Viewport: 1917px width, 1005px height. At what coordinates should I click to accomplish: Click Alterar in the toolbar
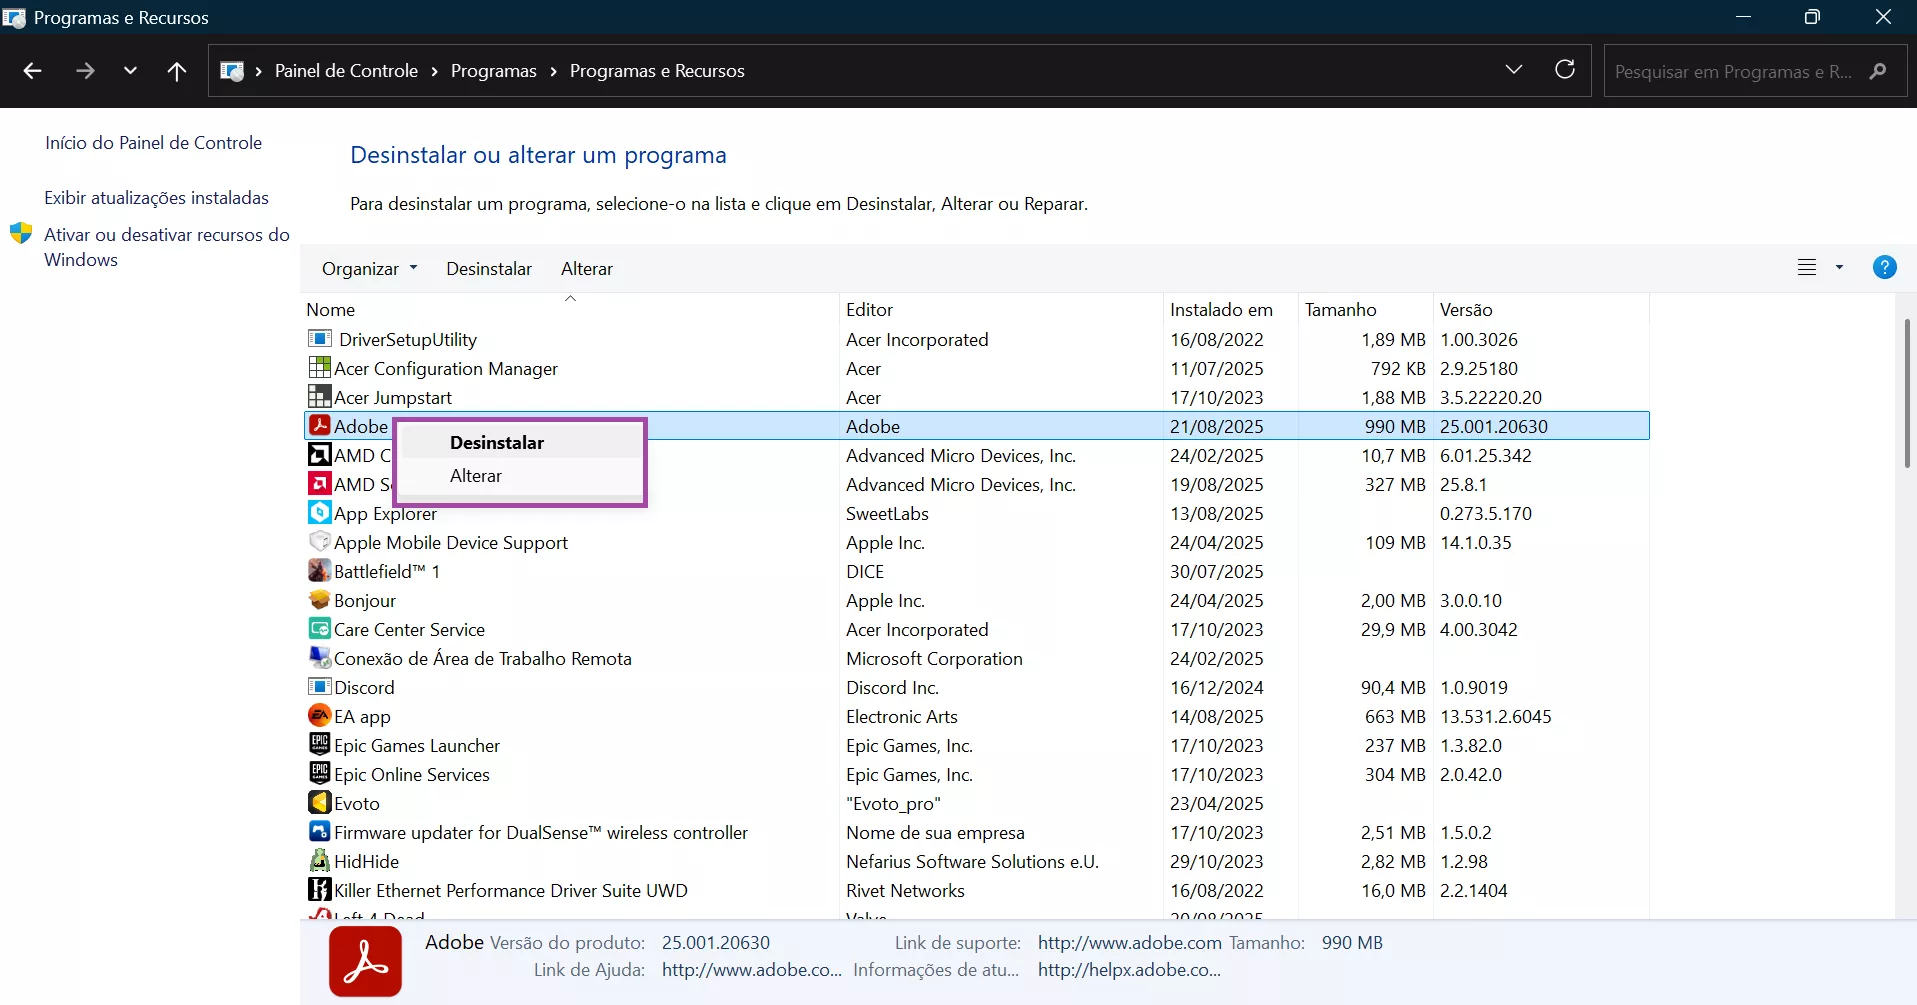(x=587, y=269)
